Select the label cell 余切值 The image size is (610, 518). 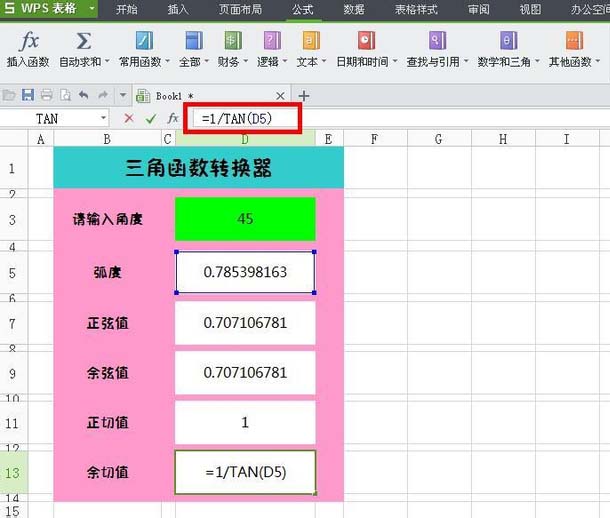pyautogui.click(x=107, y=472)
